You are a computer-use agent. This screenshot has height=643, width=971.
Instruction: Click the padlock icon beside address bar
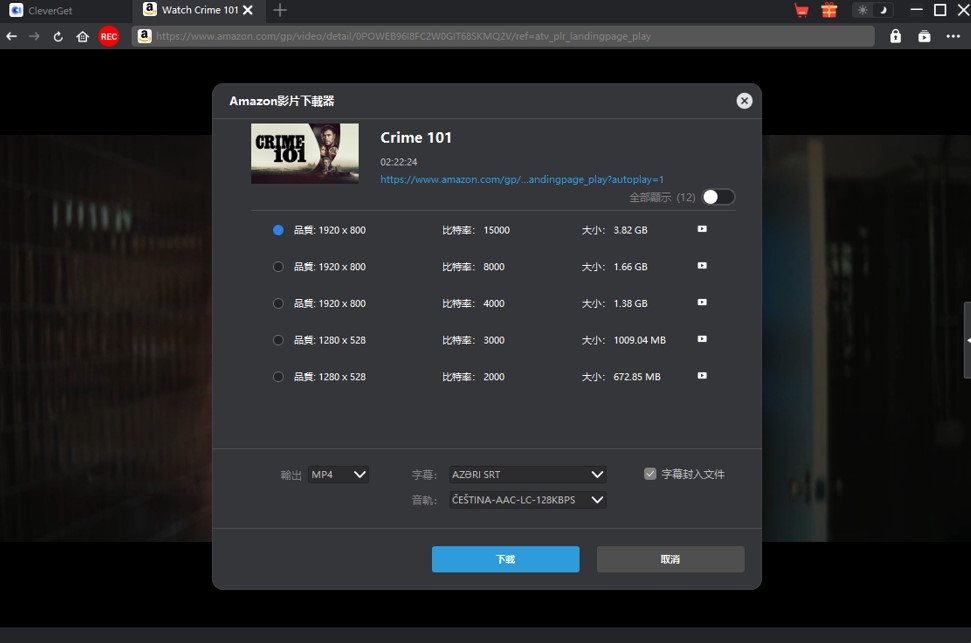[895, 36]
